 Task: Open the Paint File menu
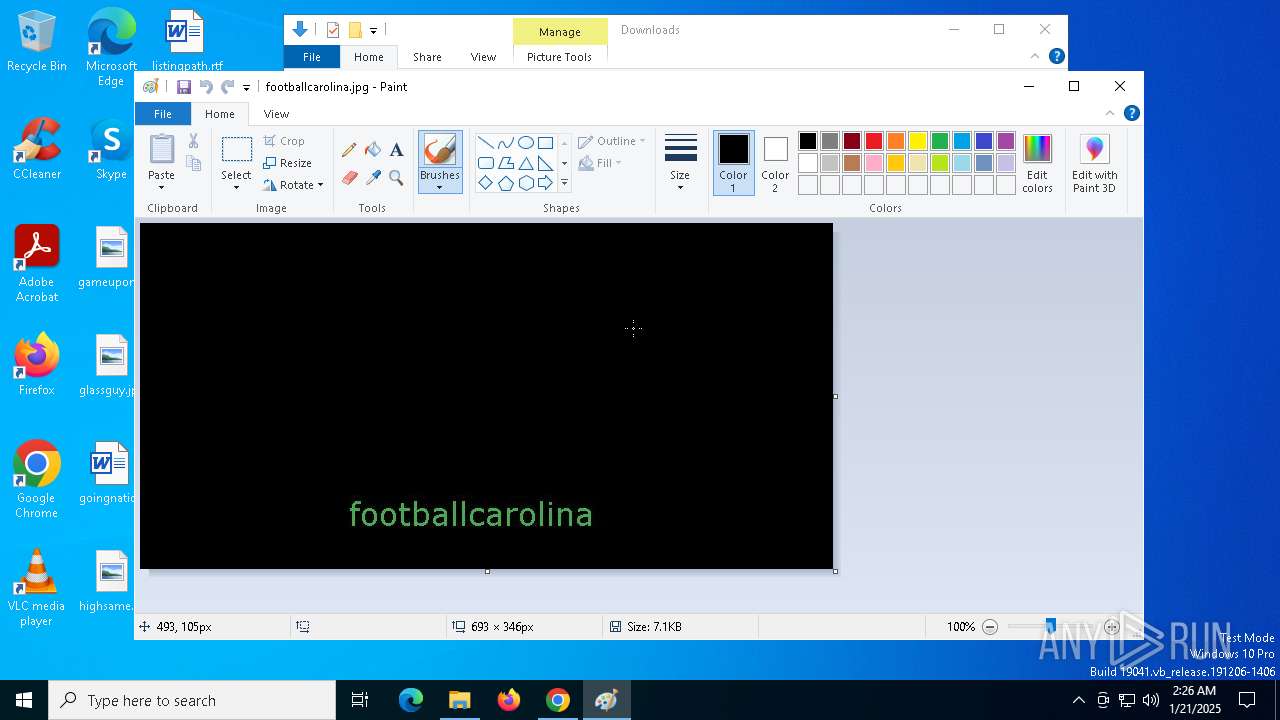click(x=162, y=114)
